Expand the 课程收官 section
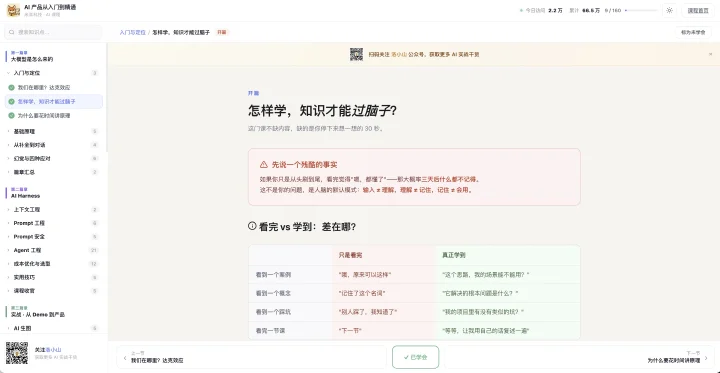Image resolution: width=720 pixels, height=373 pixels. point(54,291)
